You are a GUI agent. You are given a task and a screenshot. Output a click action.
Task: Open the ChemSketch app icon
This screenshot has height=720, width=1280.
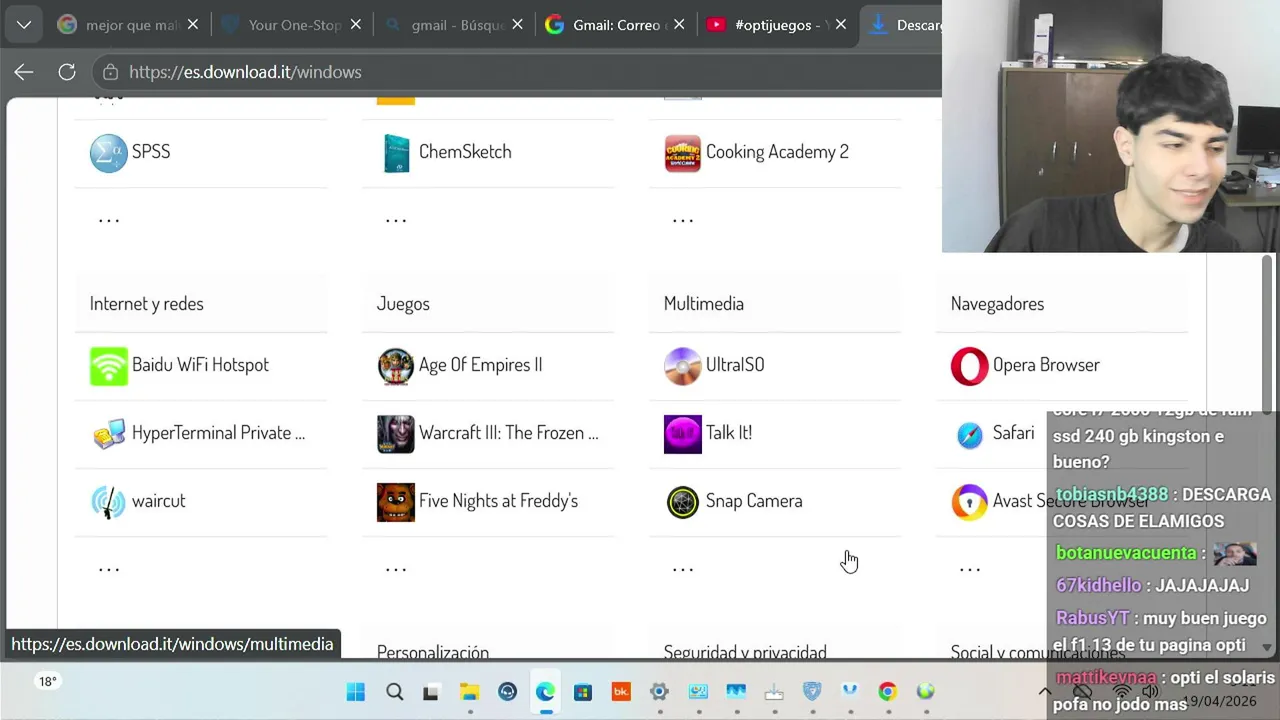pyautogui.click(x=396, y=153)
